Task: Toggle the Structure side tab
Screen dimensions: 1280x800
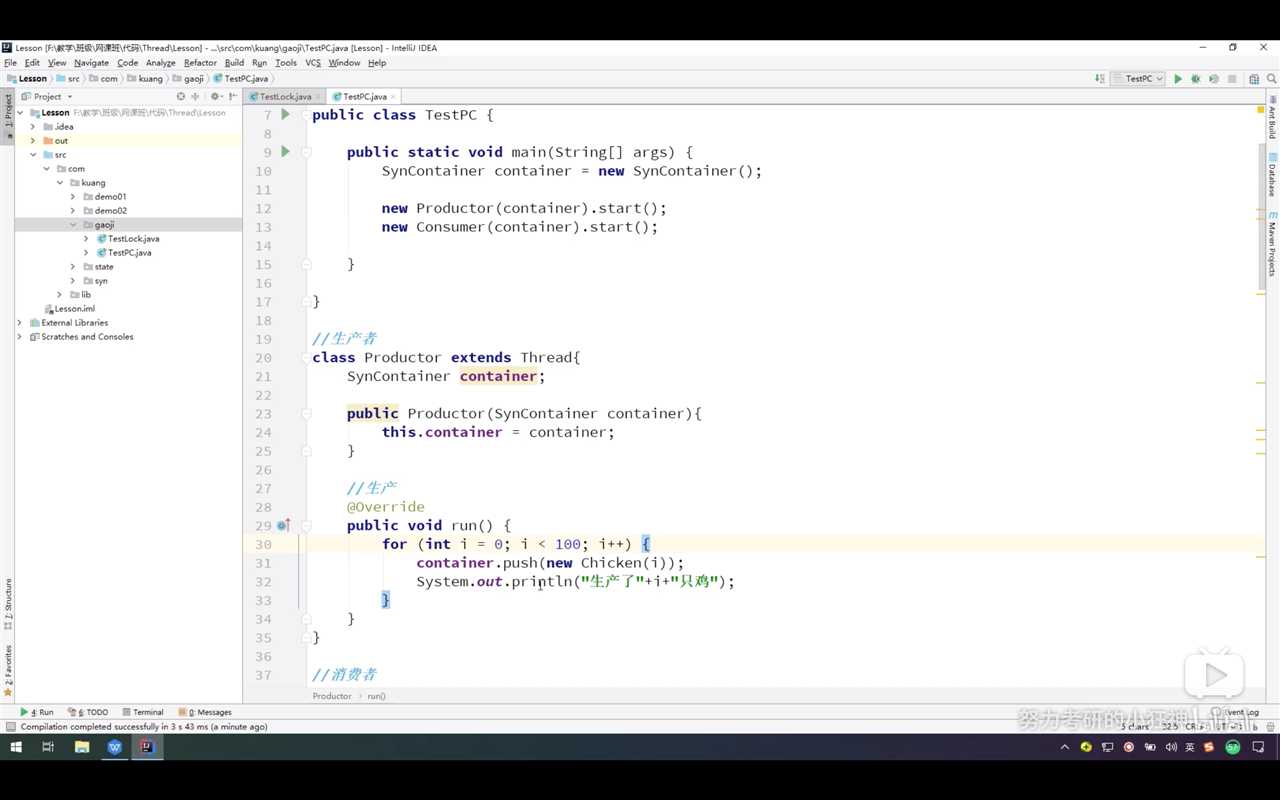Action: tap(8, 603)
